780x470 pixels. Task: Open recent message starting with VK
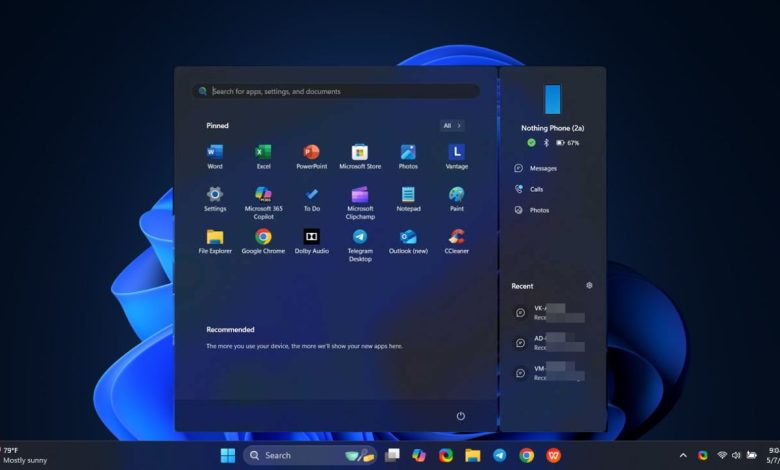pyautogui.click(x=549, y=312)
